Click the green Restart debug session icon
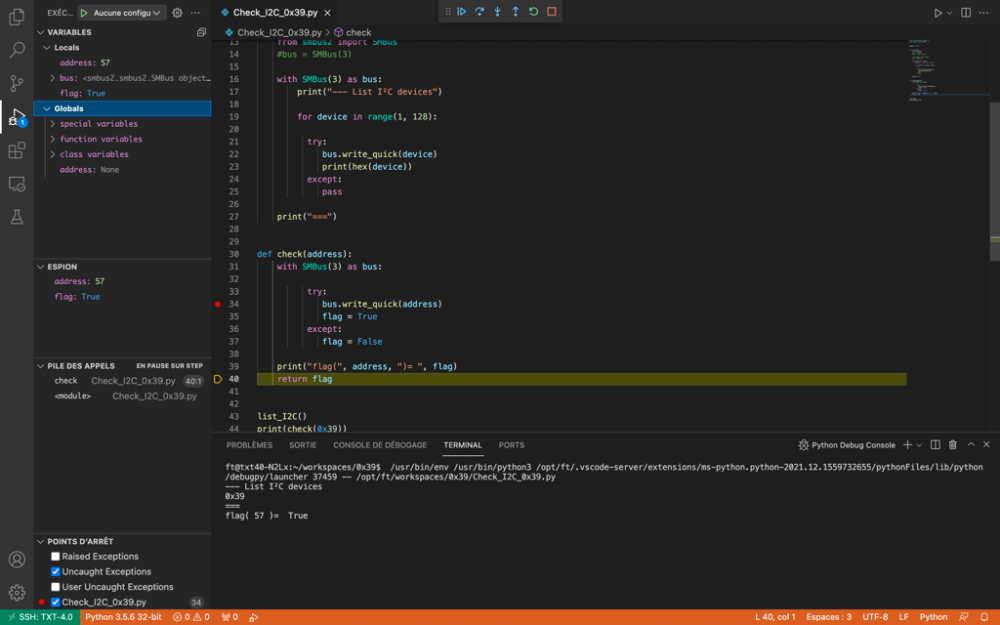The width and height of the screenshot is (1000, 625). coord(533,11)
